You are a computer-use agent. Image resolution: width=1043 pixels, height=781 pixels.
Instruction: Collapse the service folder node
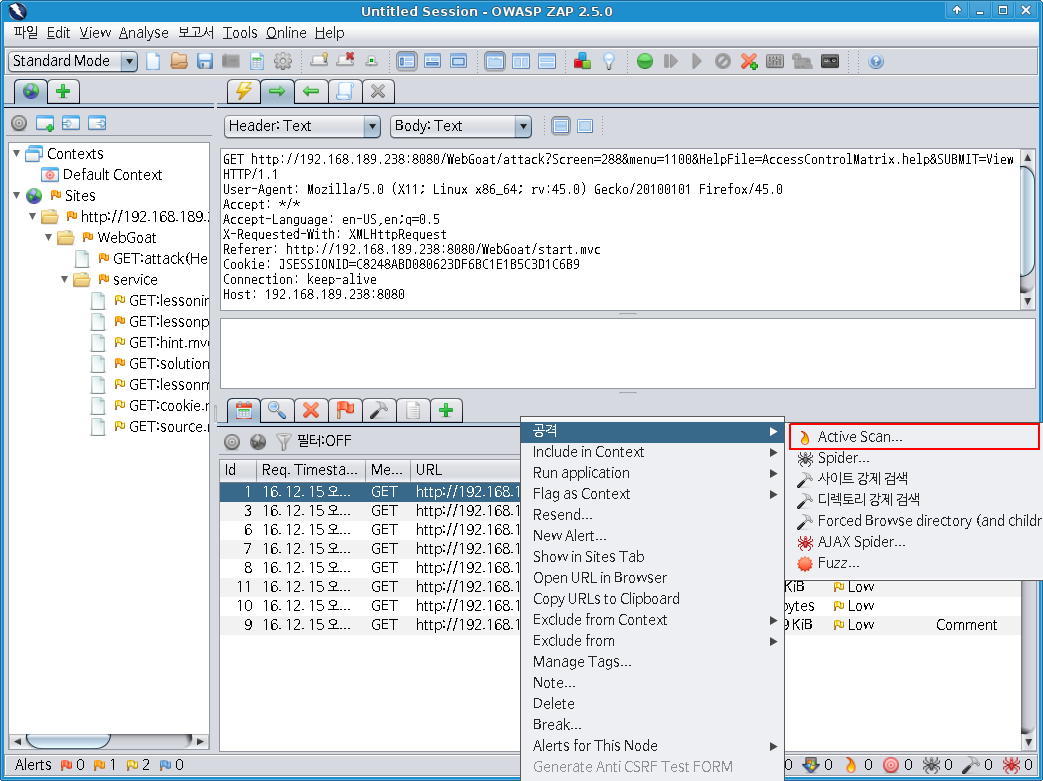[65, 279]
